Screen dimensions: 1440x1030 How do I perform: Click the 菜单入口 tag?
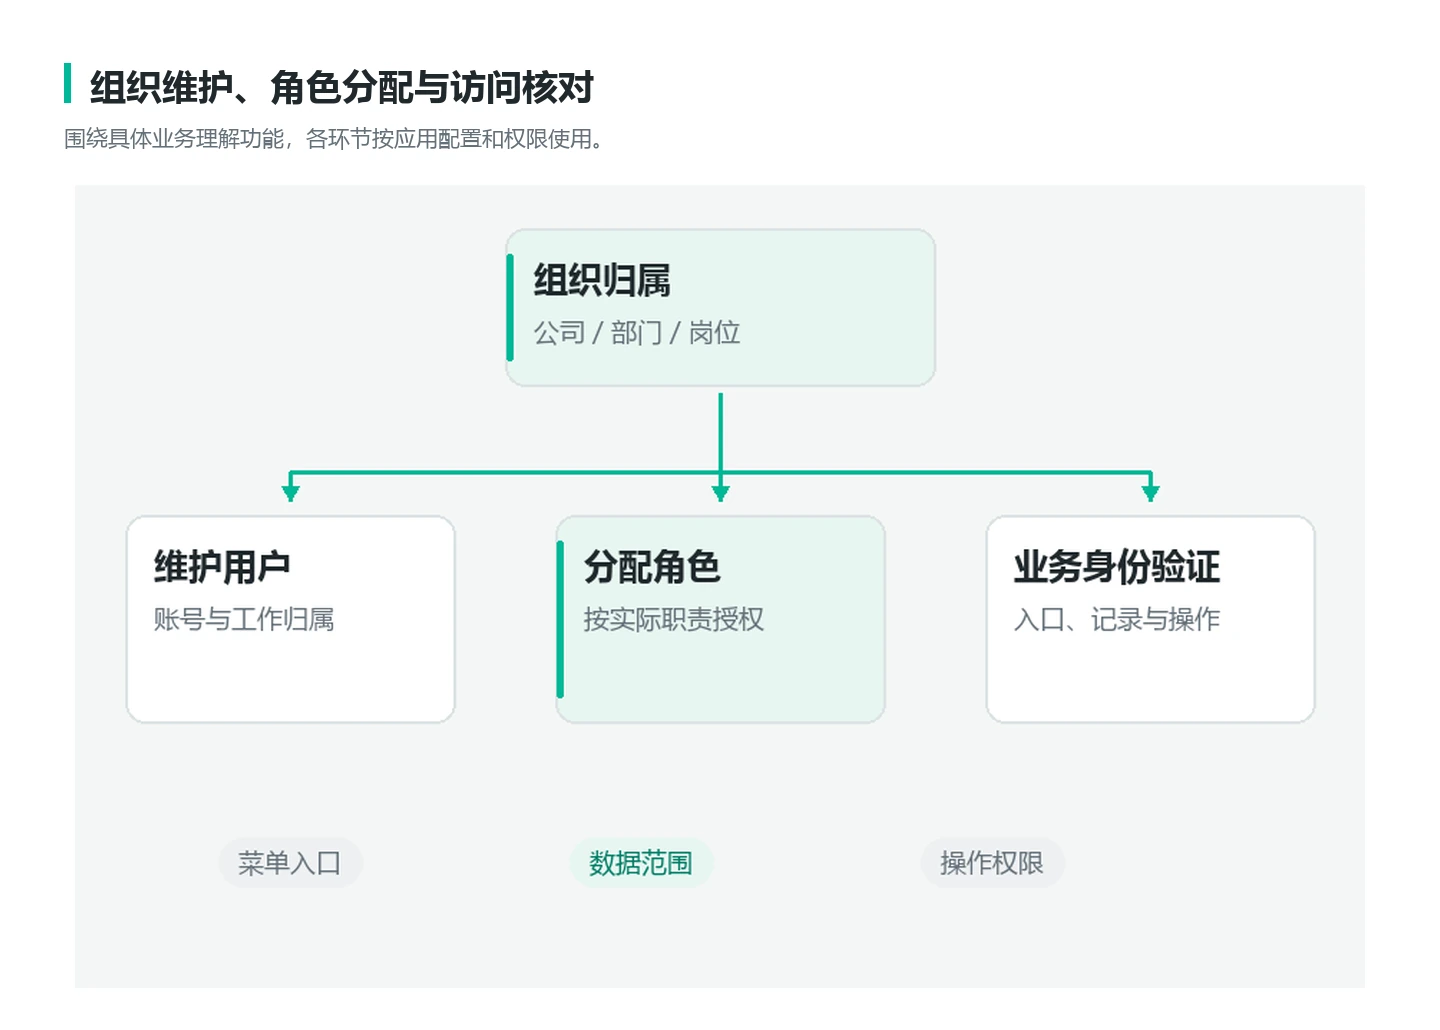pos(290,863)
